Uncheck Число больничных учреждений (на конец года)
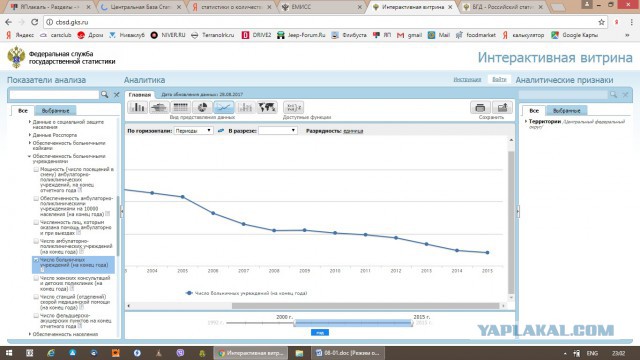 click(36, 260)
